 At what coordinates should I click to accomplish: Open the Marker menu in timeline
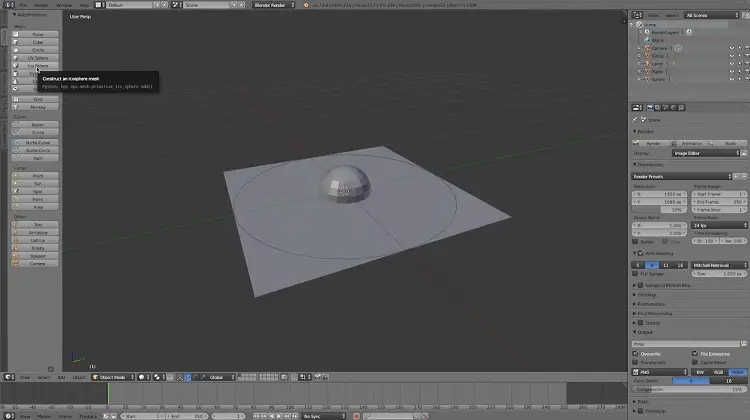click(44, 417)
